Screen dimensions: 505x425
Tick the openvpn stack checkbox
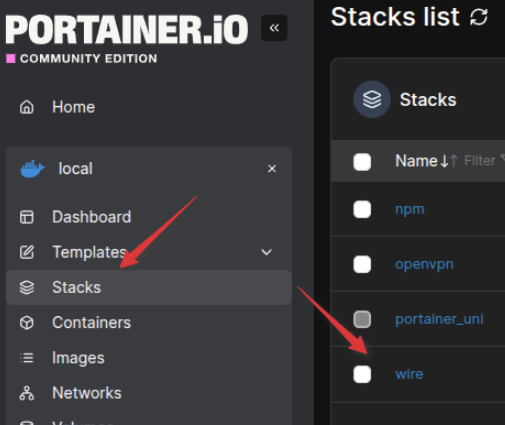coord(362,264)
